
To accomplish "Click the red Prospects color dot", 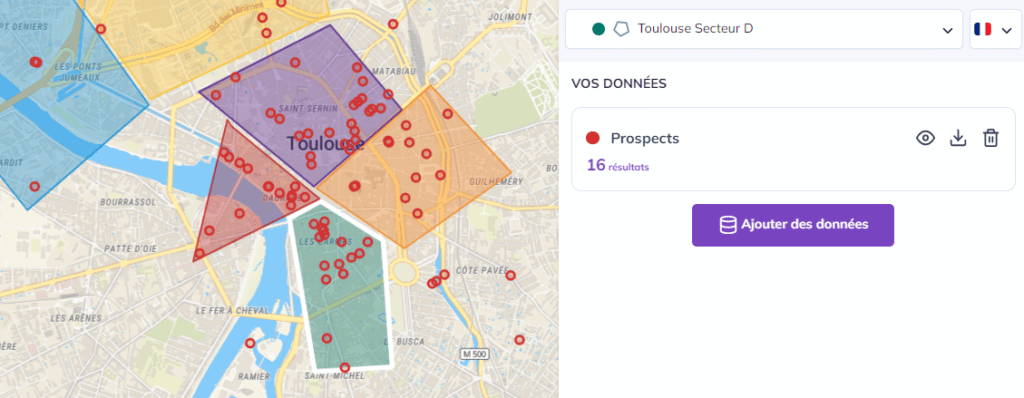I will 593,139.
